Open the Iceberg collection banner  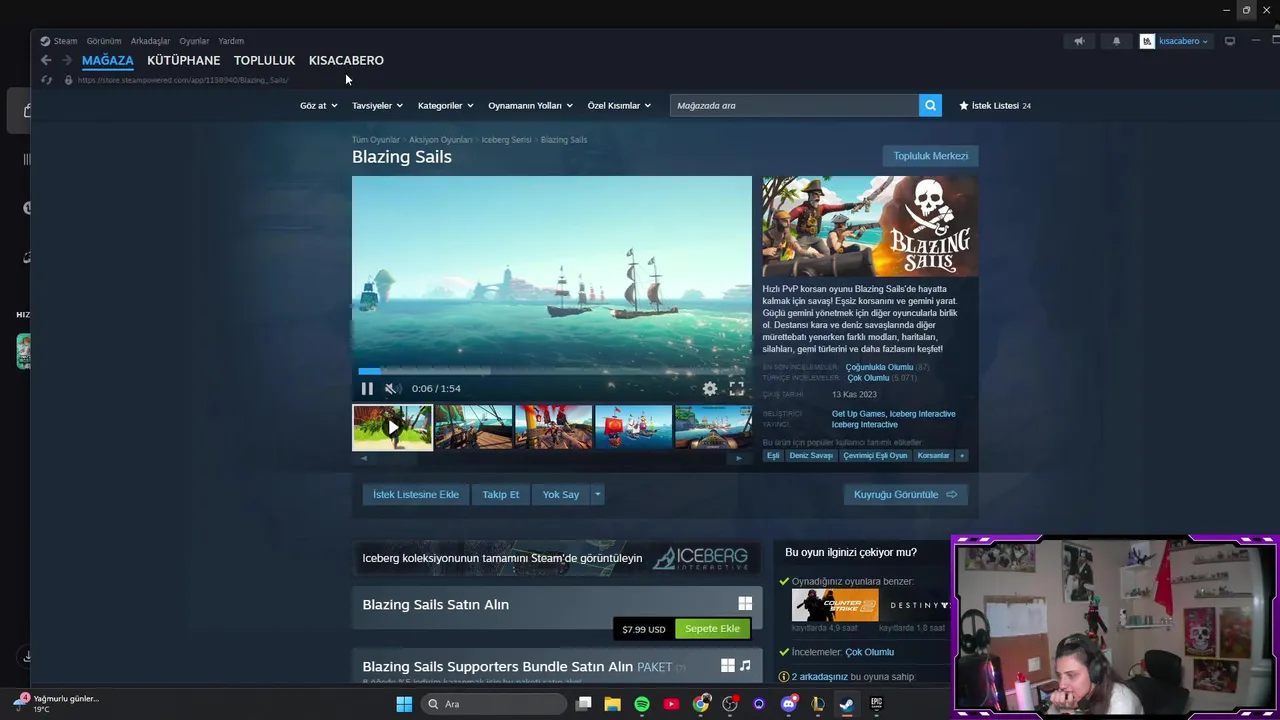[556, 558]
